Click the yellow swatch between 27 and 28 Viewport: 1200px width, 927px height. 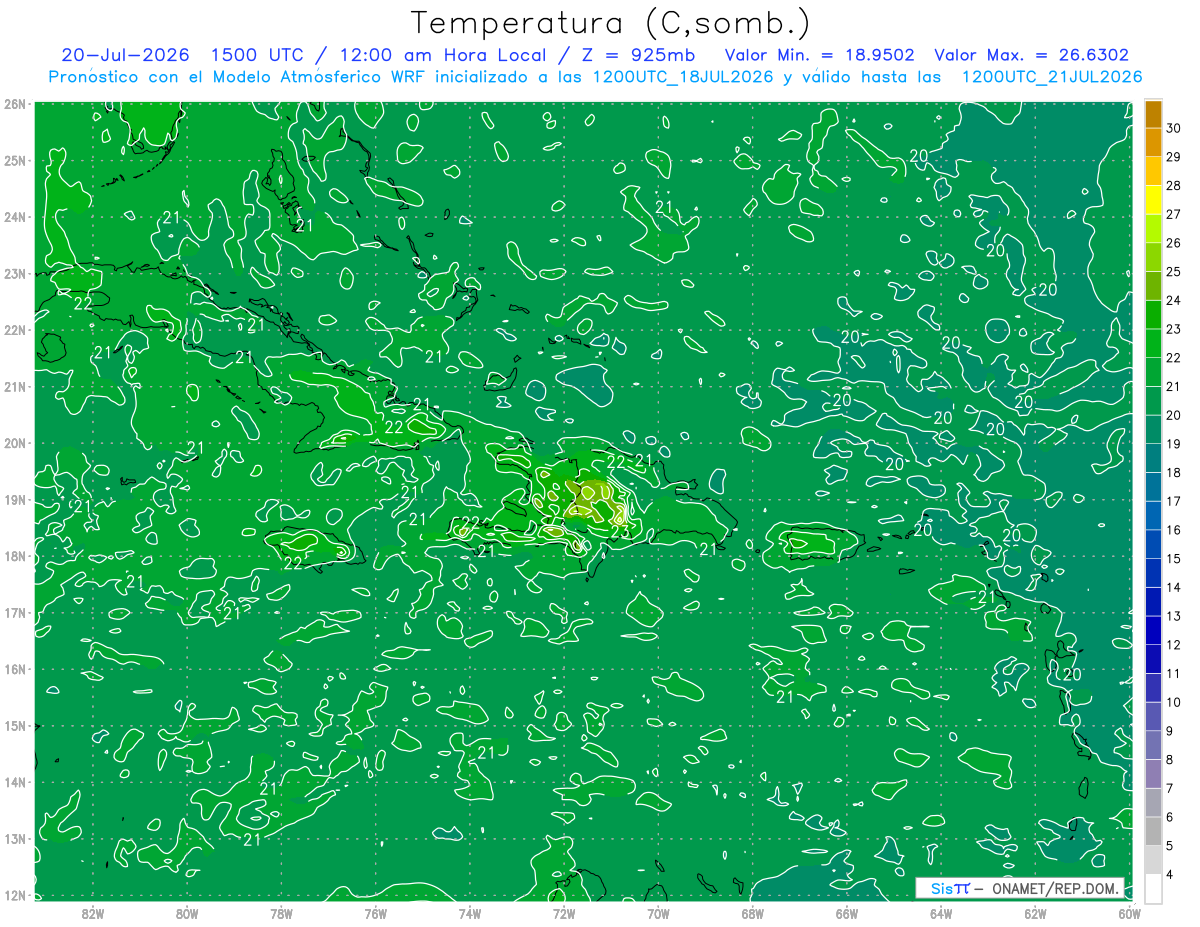1153,200
